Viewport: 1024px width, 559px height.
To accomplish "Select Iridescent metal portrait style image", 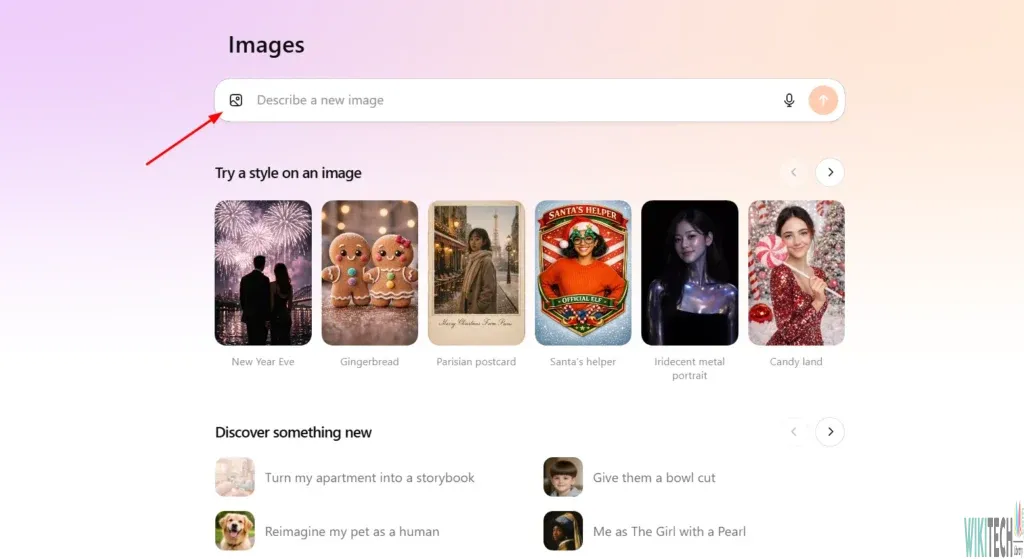I will click(690, 272).
